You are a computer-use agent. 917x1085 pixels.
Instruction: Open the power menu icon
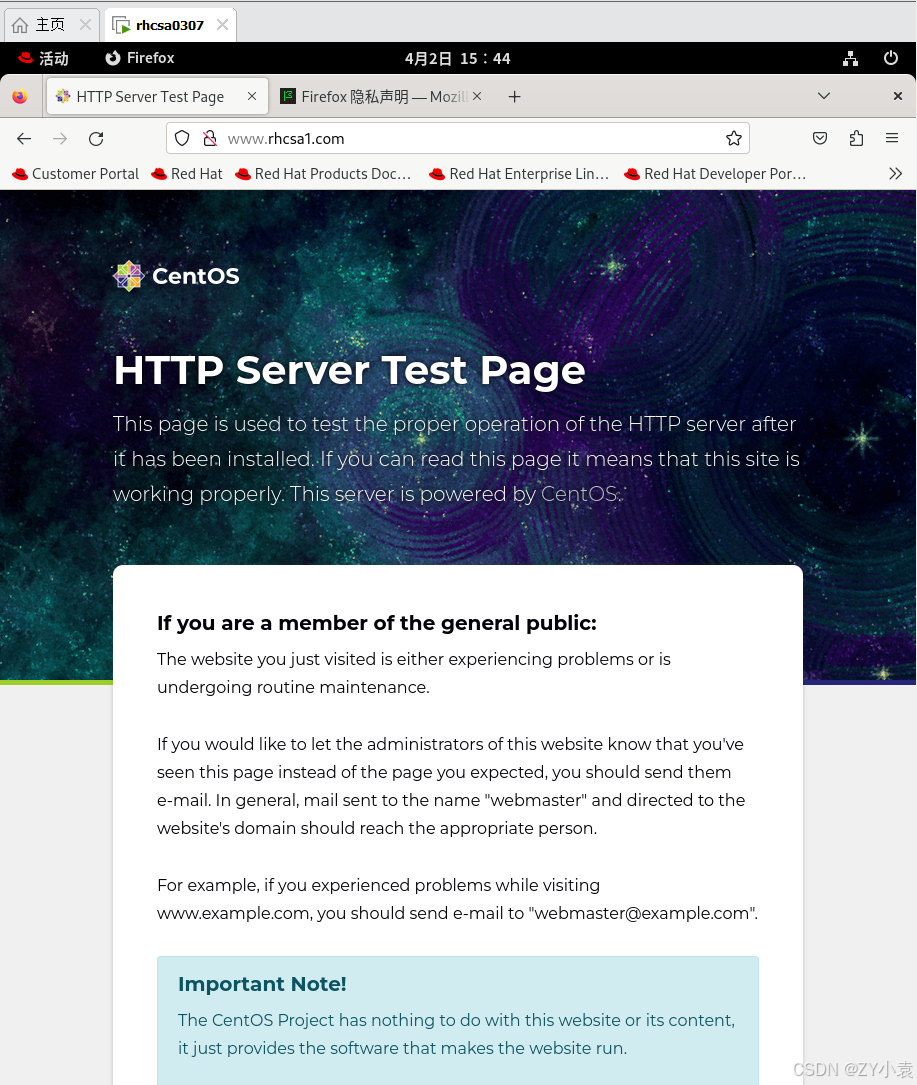[x=891, y=58]
